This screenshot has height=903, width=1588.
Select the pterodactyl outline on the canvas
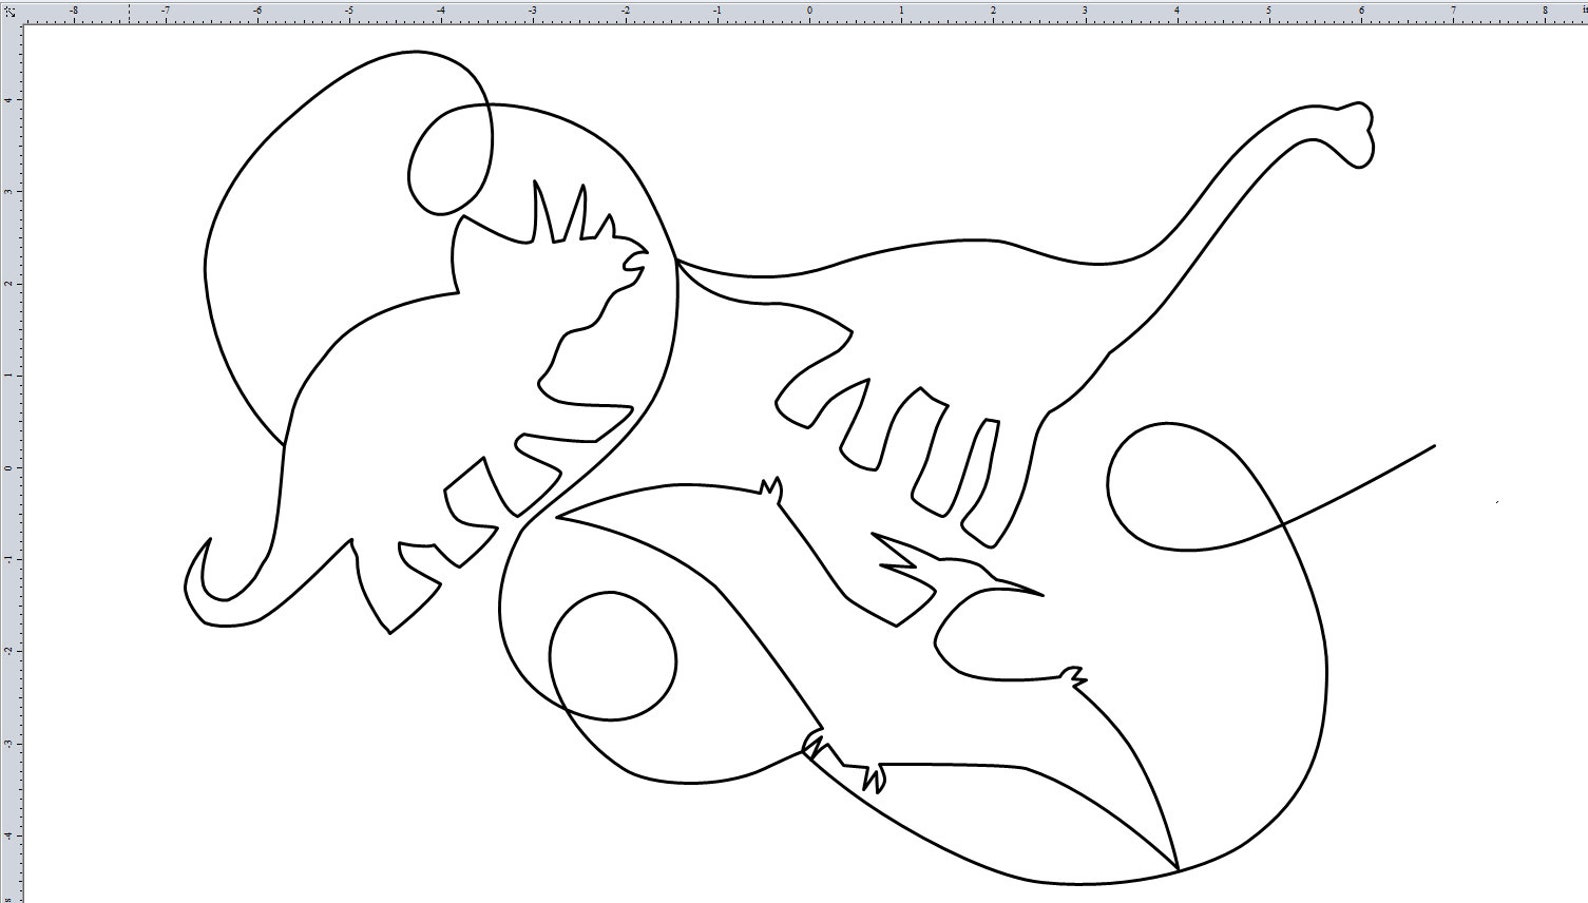tap(866, 674)
